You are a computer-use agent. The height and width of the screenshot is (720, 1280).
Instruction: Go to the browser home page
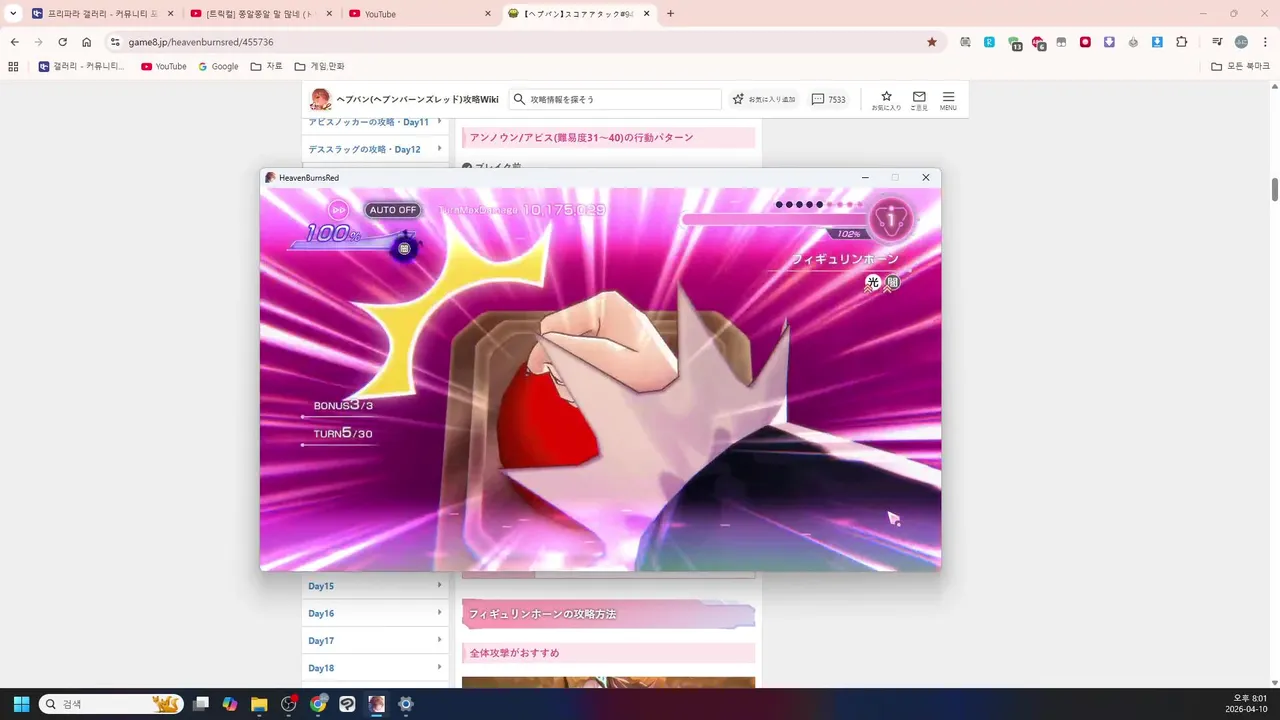click(x=87, y=42)
